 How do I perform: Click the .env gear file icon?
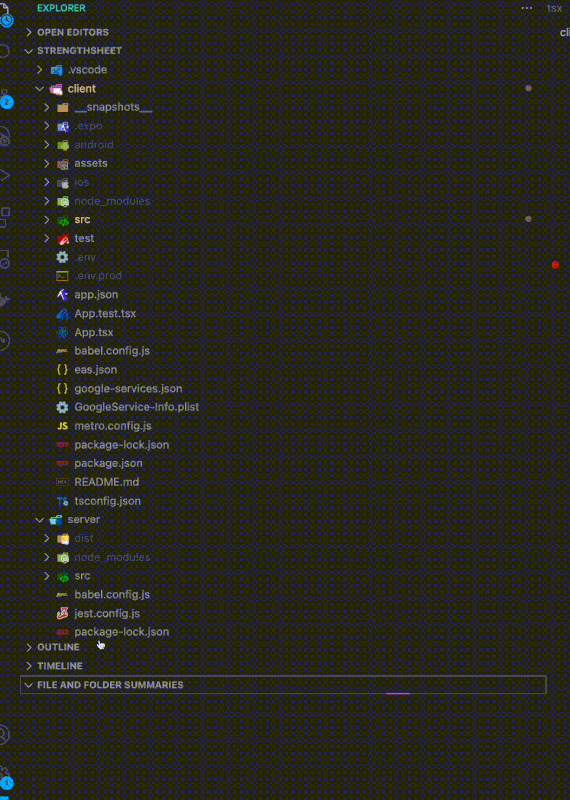pos(62,257)
